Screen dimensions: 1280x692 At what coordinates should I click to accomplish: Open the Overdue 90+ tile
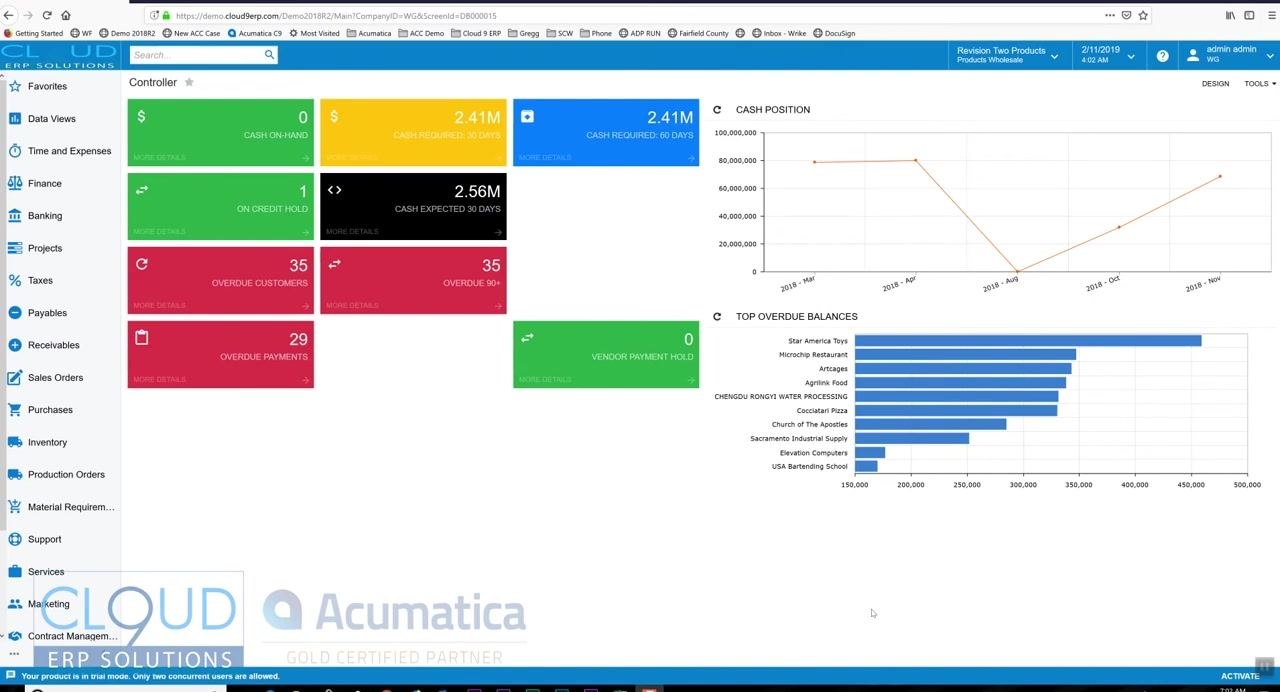(413, 280)
